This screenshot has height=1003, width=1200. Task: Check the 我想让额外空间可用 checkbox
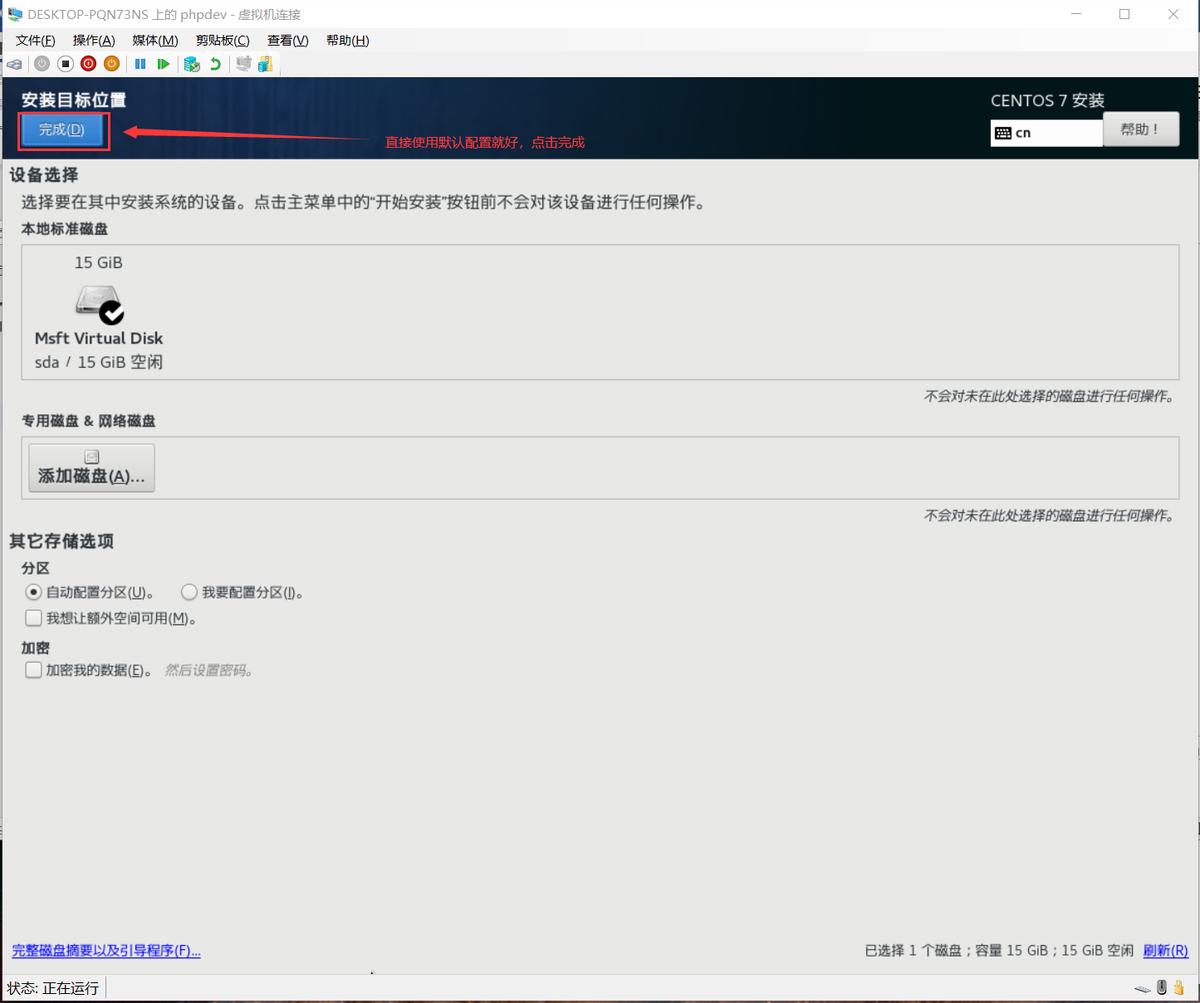click(x=34, y=617)
